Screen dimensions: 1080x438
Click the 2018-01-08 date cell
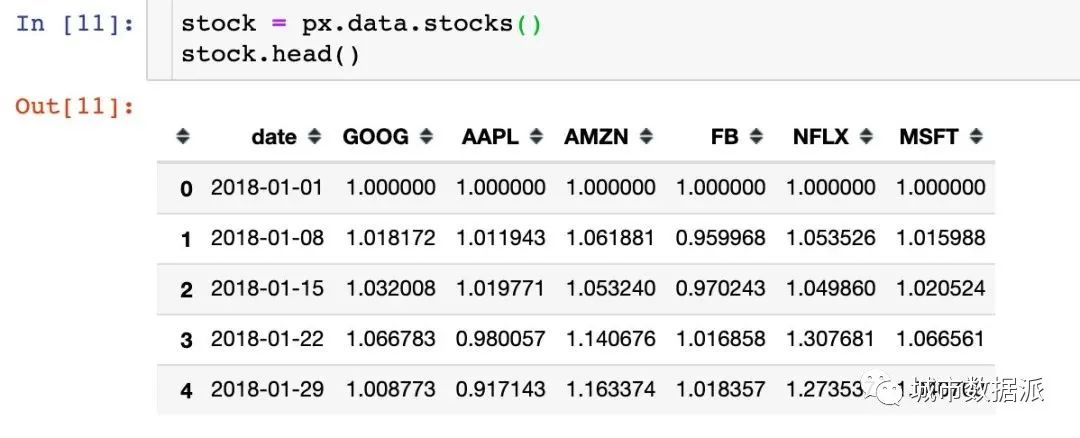click(267, 238)
